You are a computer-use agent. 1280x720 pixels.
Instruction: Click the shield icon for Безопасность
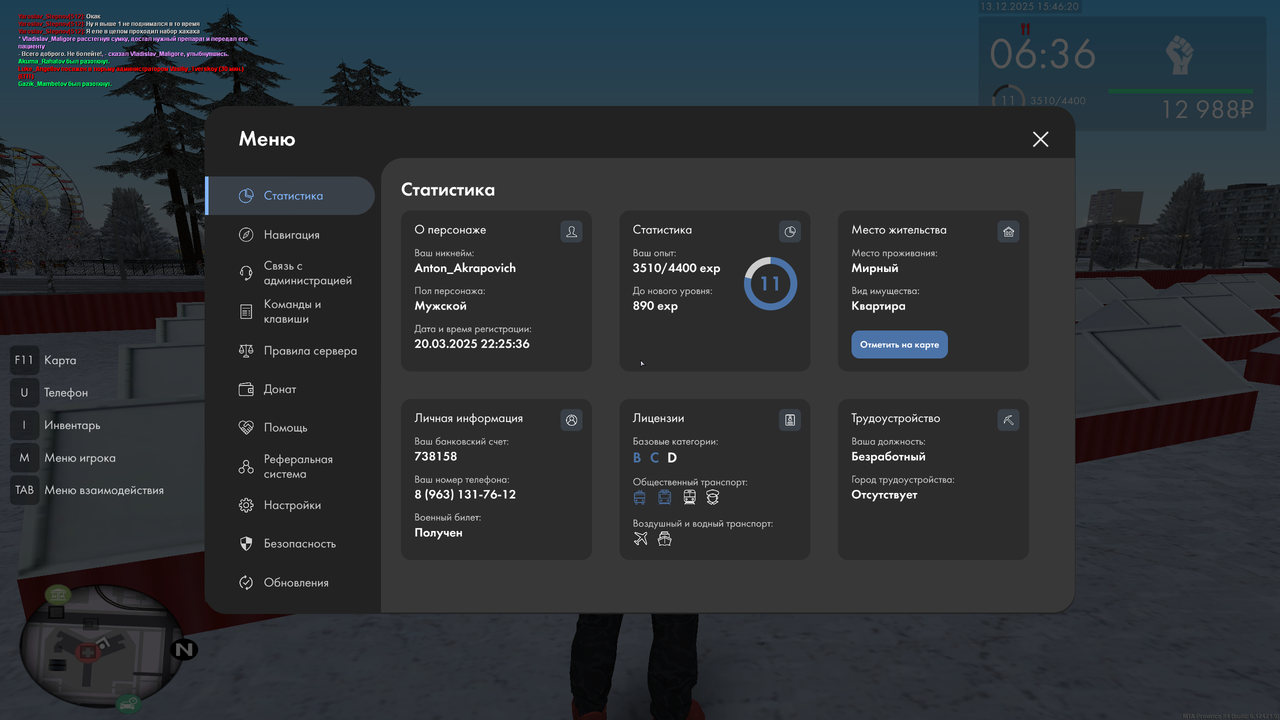246,544
